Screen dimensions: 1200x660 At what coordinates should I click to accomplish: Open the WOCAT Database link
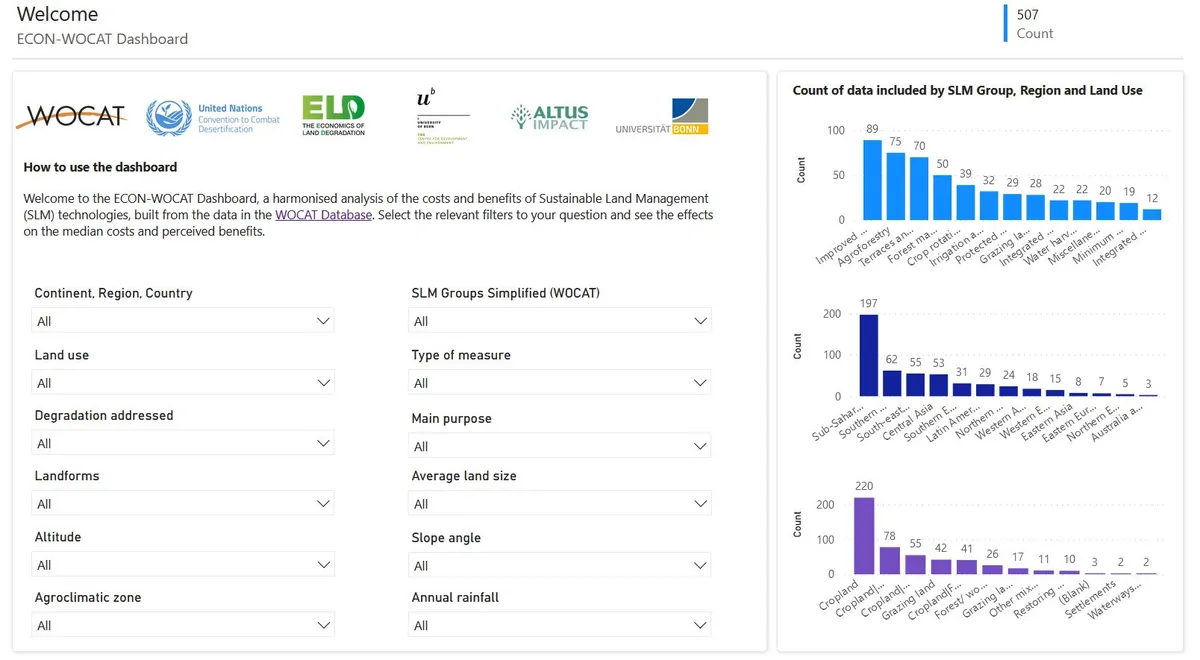pyautogui.click(x=323, y=214)
